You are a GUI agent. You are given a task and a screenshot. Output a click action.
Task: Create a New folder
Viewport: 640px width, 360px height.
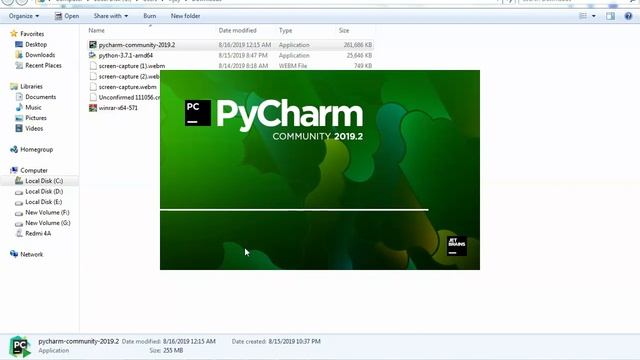pyautogui.click(x=185, y=16)
